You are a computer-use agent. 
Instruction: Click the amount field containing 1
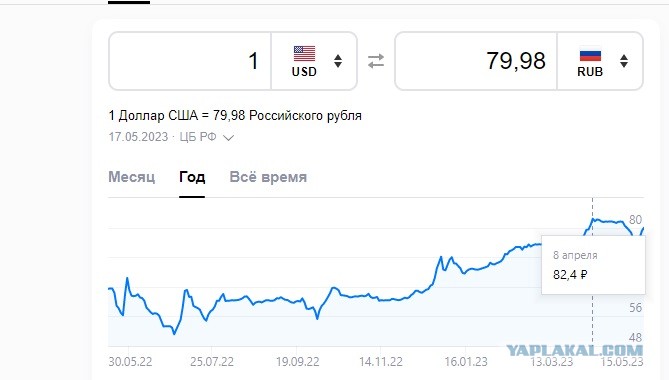(190, 61)
